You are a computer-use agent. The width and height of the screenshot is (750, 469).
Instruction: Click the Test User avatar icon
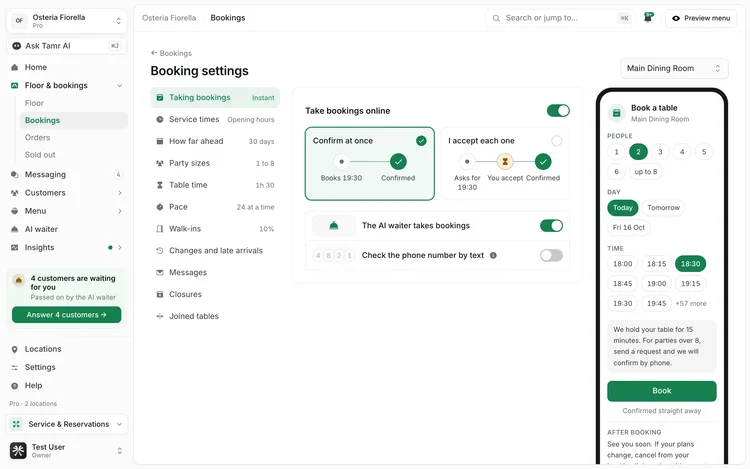coord(18,450)
